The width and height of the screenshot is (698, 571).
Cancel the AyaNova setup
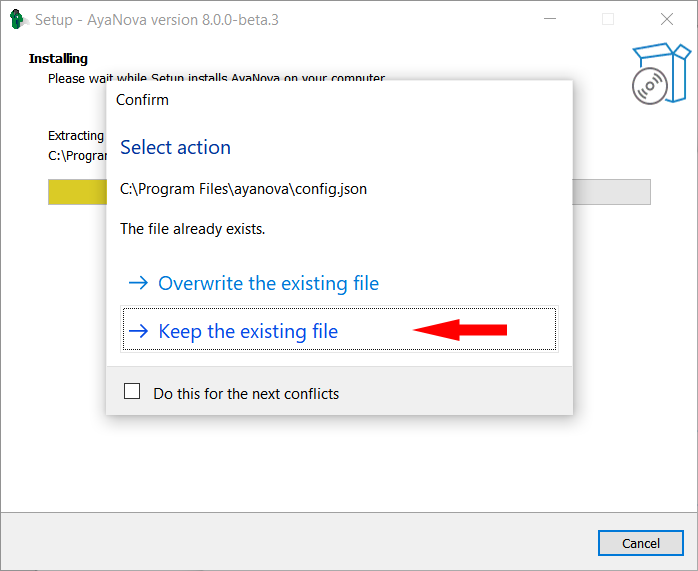click(641, 543)
